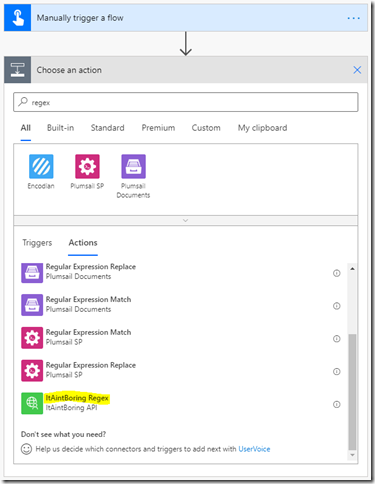
Task: Click the Choose an action step icon
Action: pos(18,70)
